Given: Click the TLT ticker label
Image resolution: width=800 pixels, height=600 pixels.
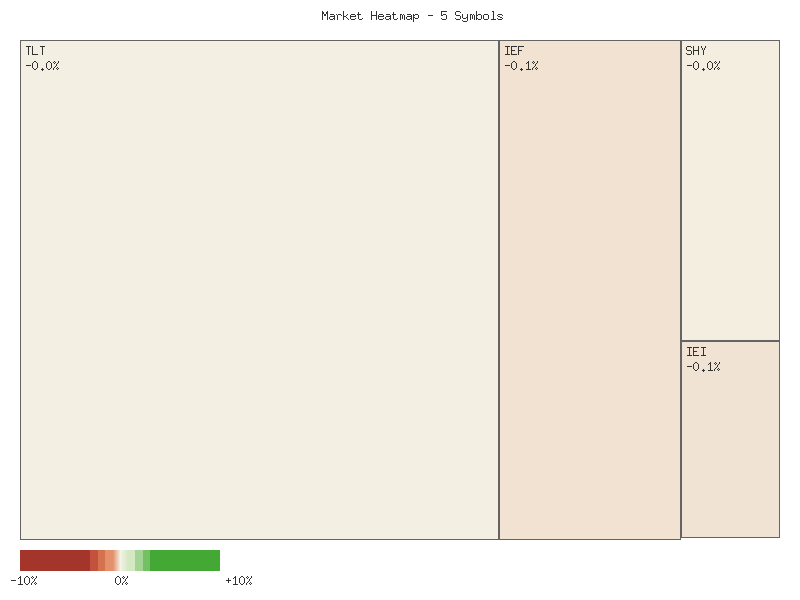Looking at the screenshot, I should pos(34,49).
